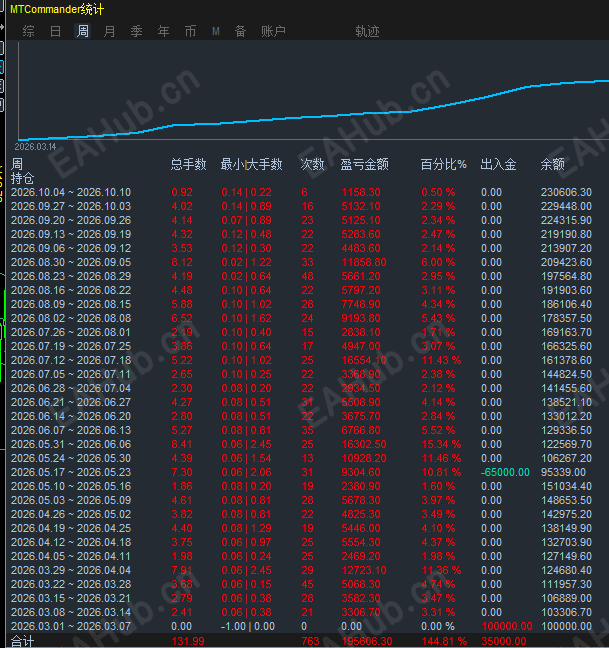The width and height of the screenshot is (609, 648).
Task: Click profit 11858.80 in the 盈亏金额 column
Action: tap(364, 262)
